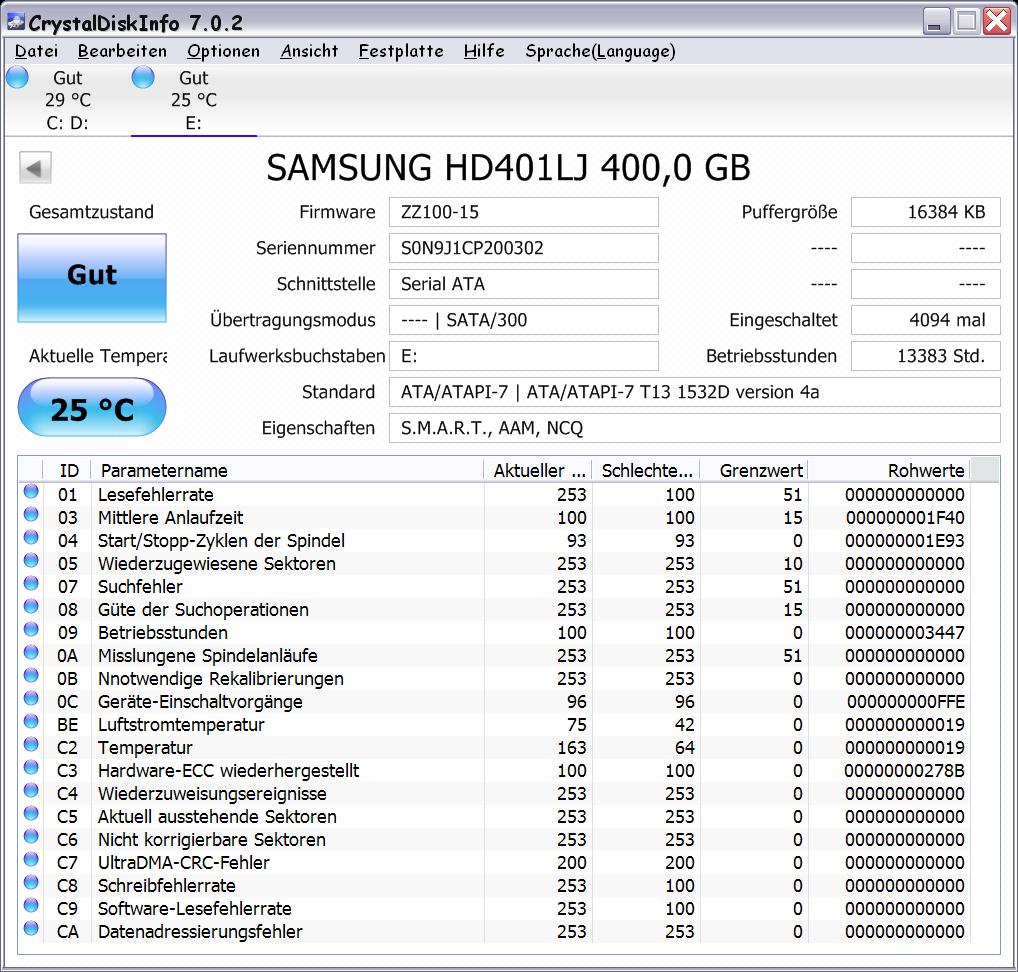Click the 25 °C temperature button
Image resolution: width=1018 pixels, height=972 pixels.
tap(92, 407)
